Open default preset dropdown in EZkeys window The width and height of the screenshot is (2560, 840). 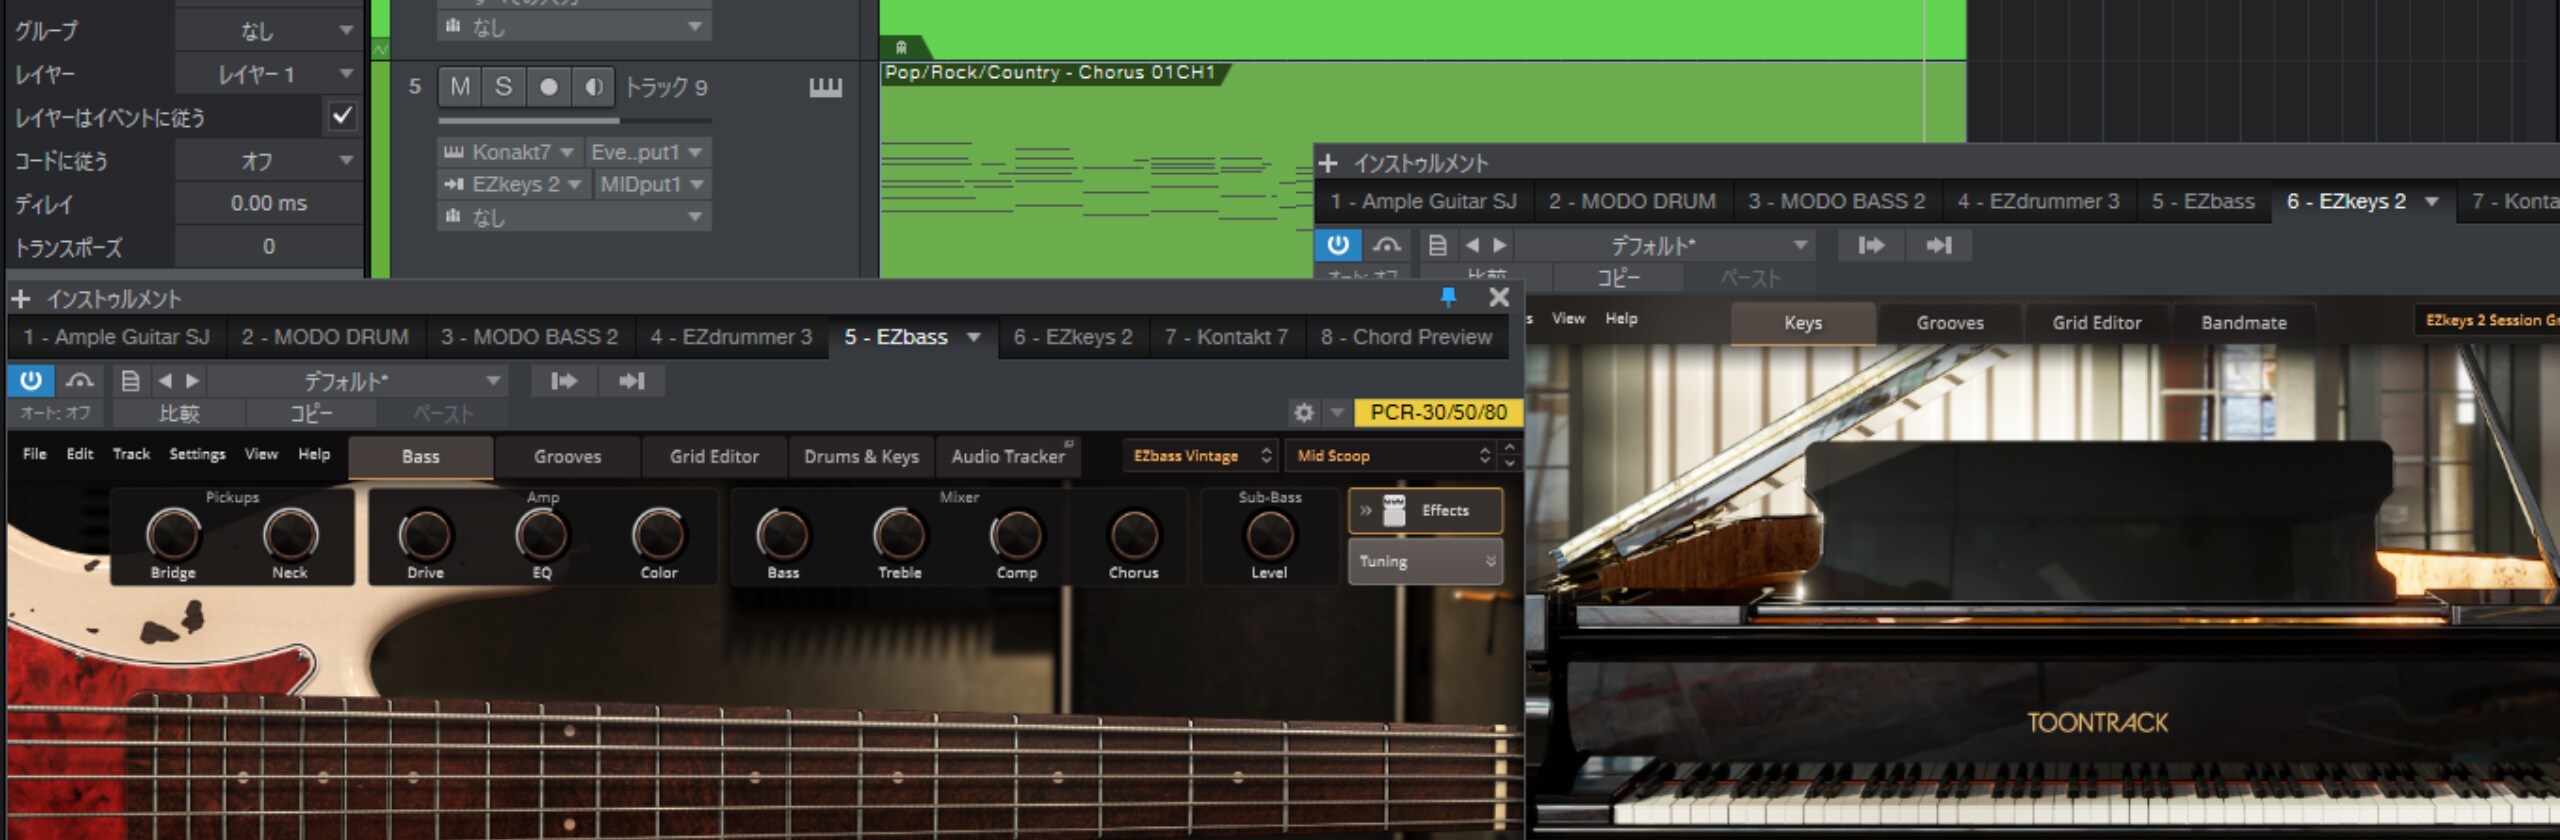coord(1664,245)
